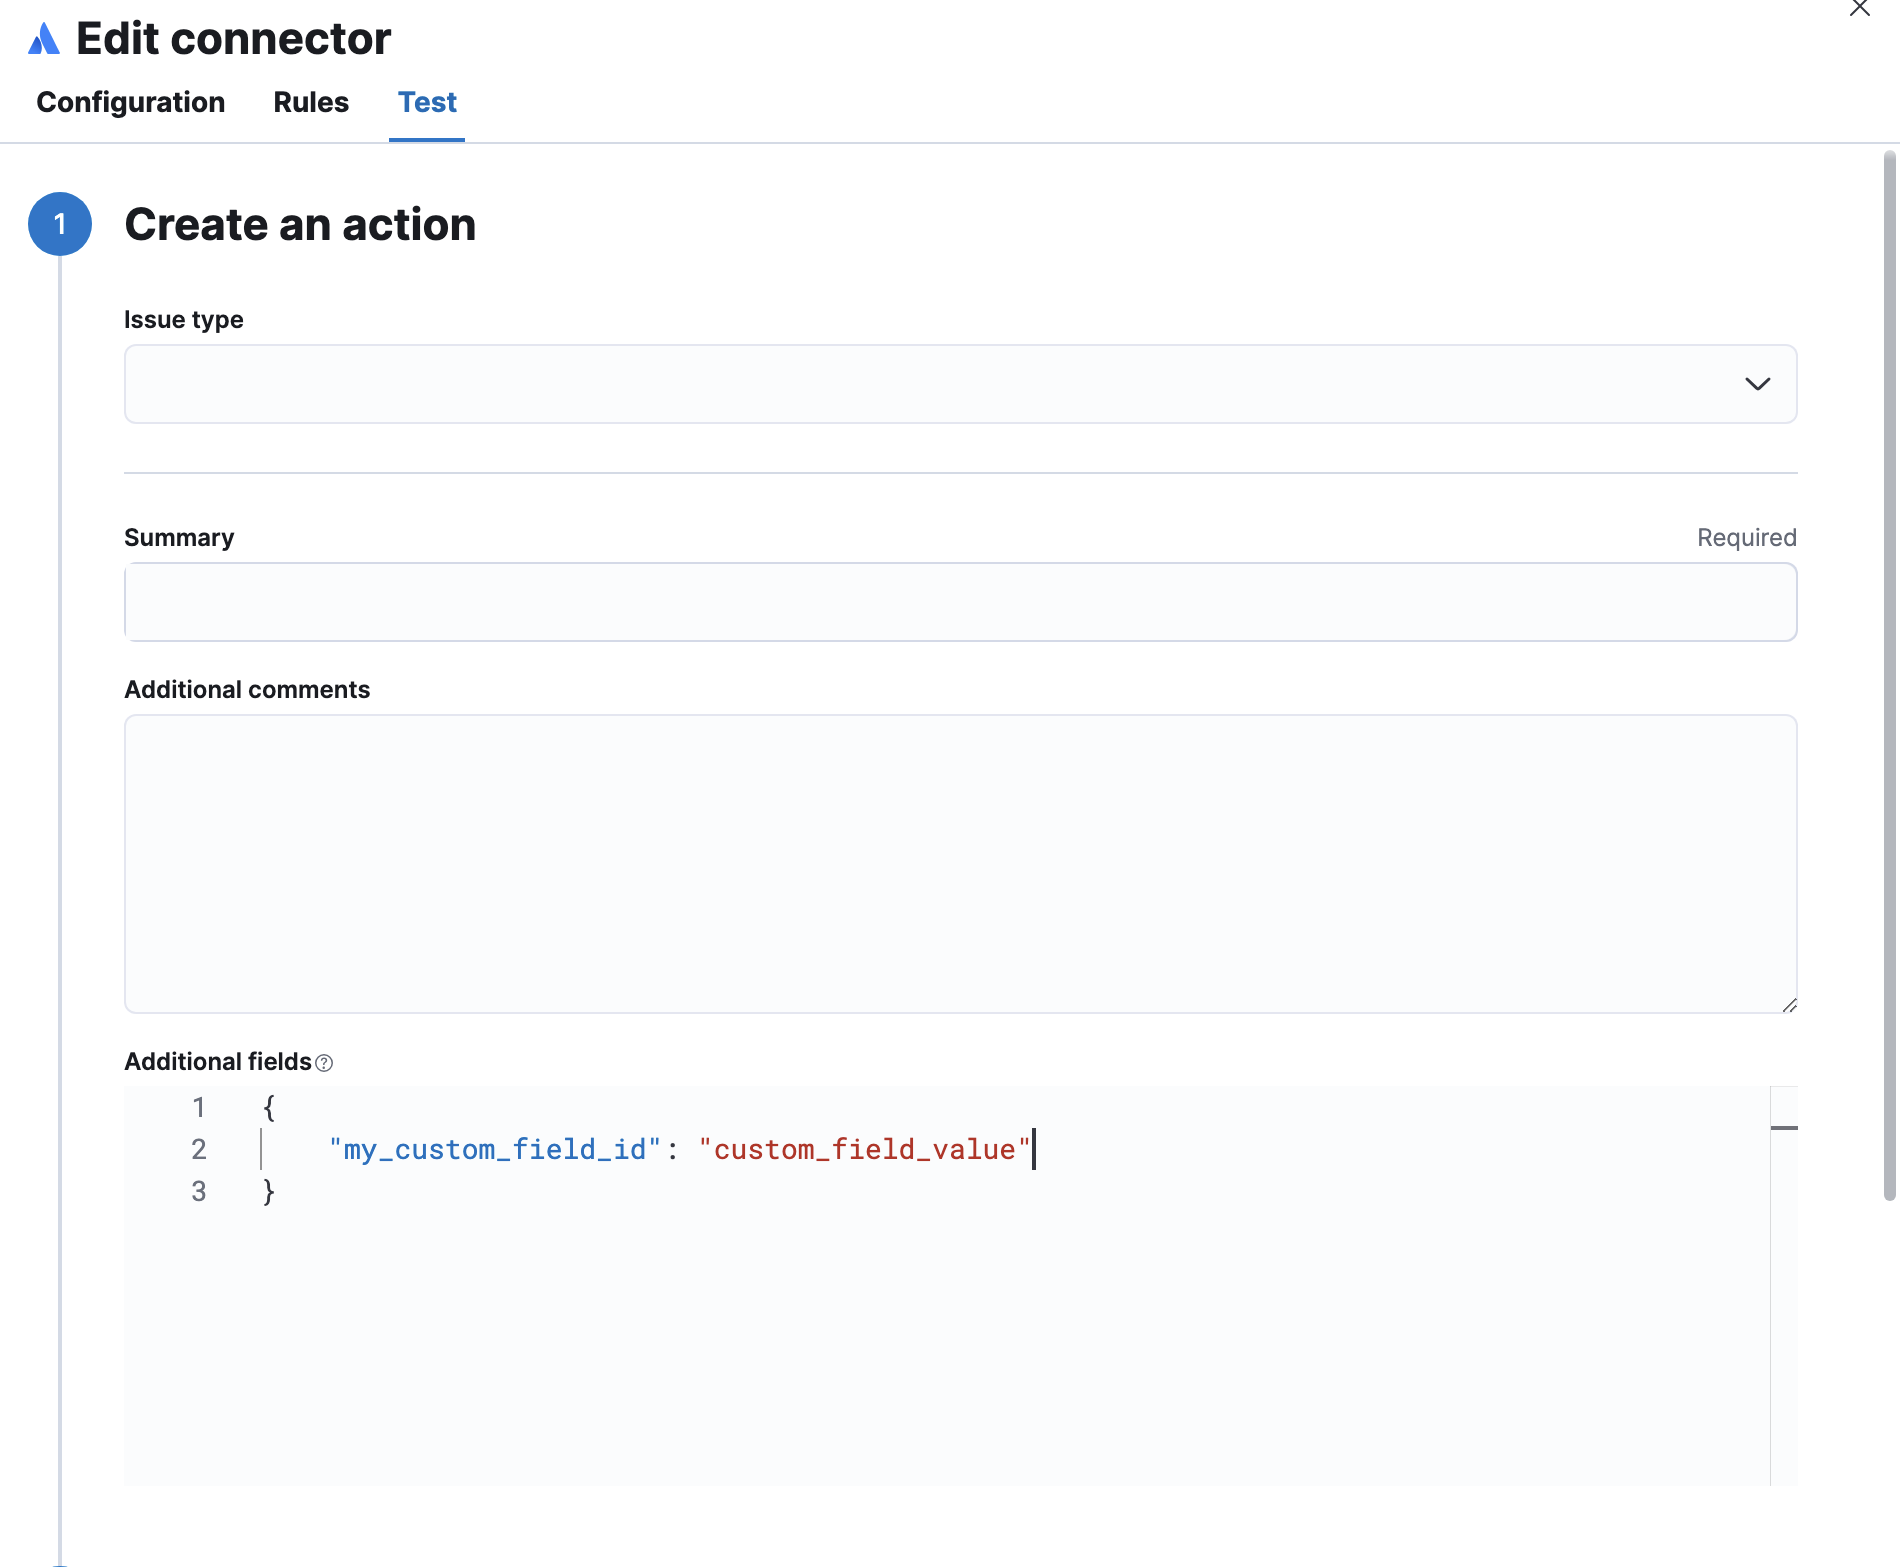Click the step indicator circle 1
This screenshot has height=1567, width=1900.
click(x=60, y=224)
